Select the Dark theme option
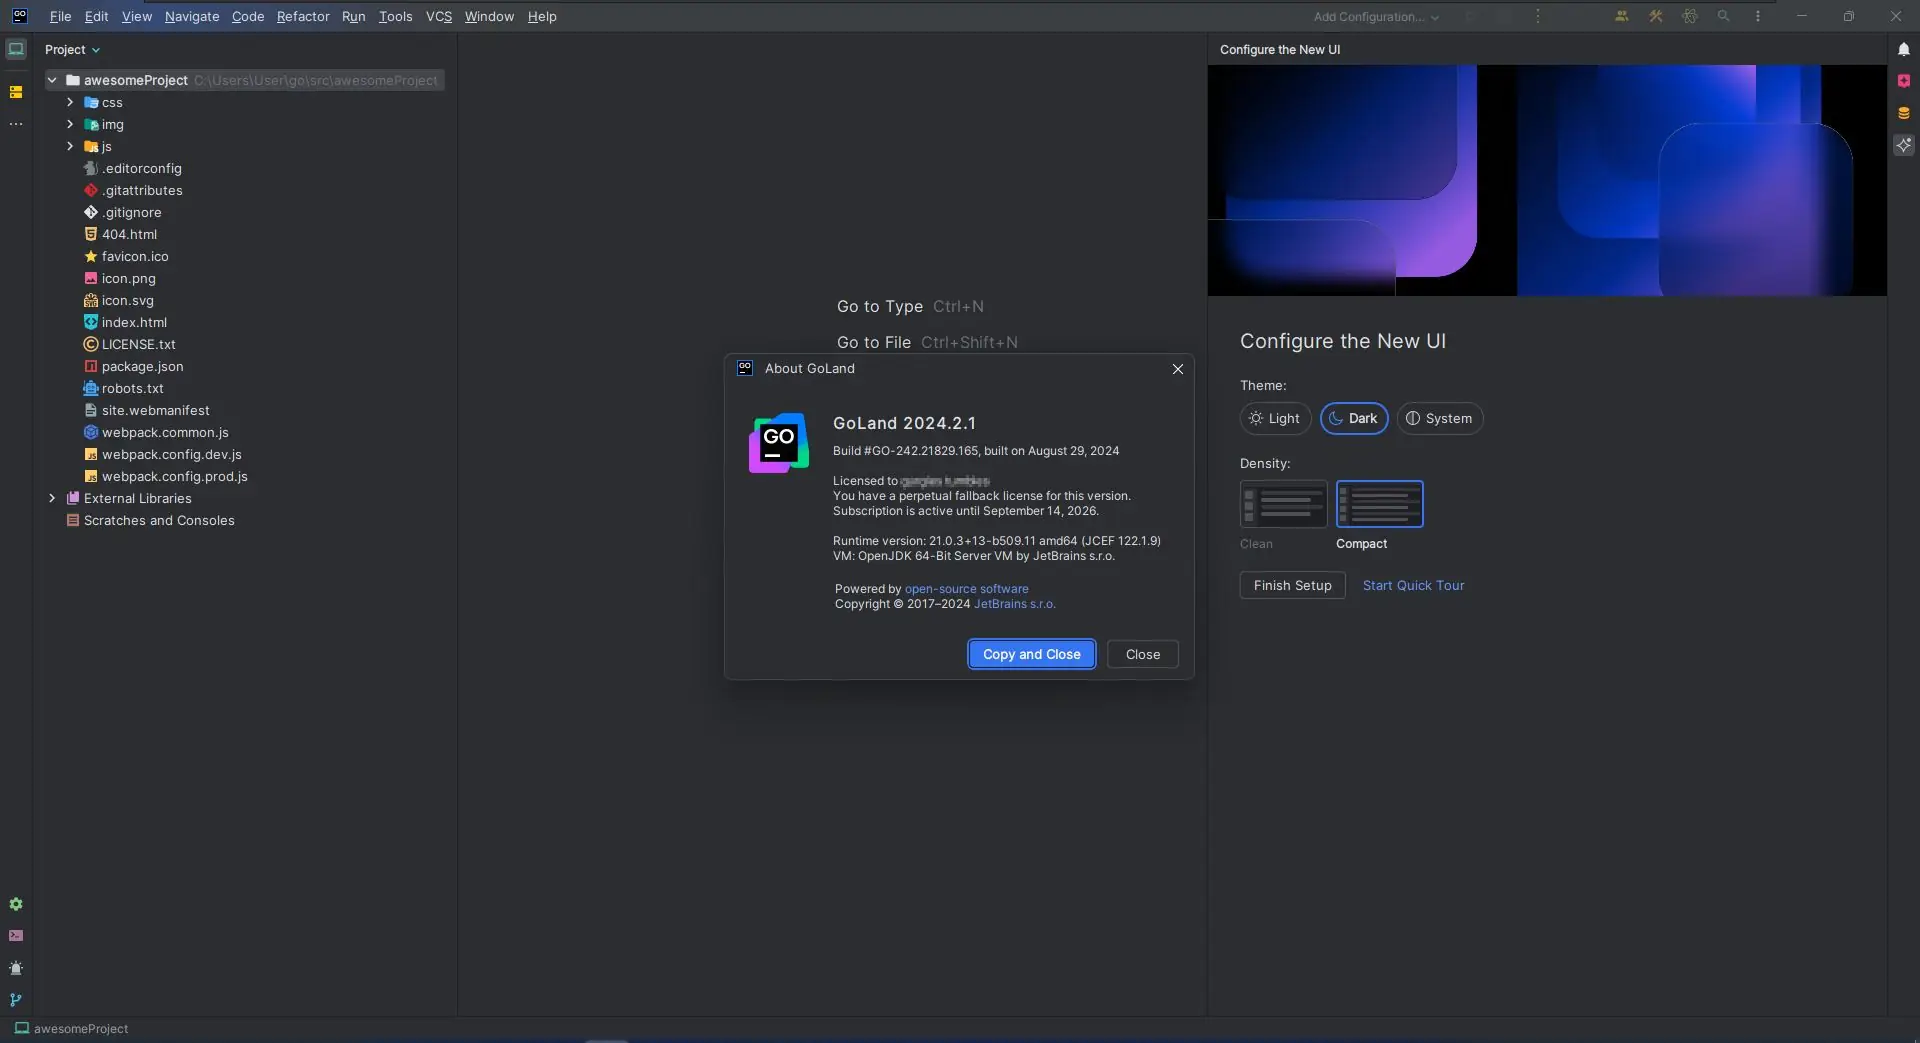Screen dimensions: 1920x1043 point(1354,418)
